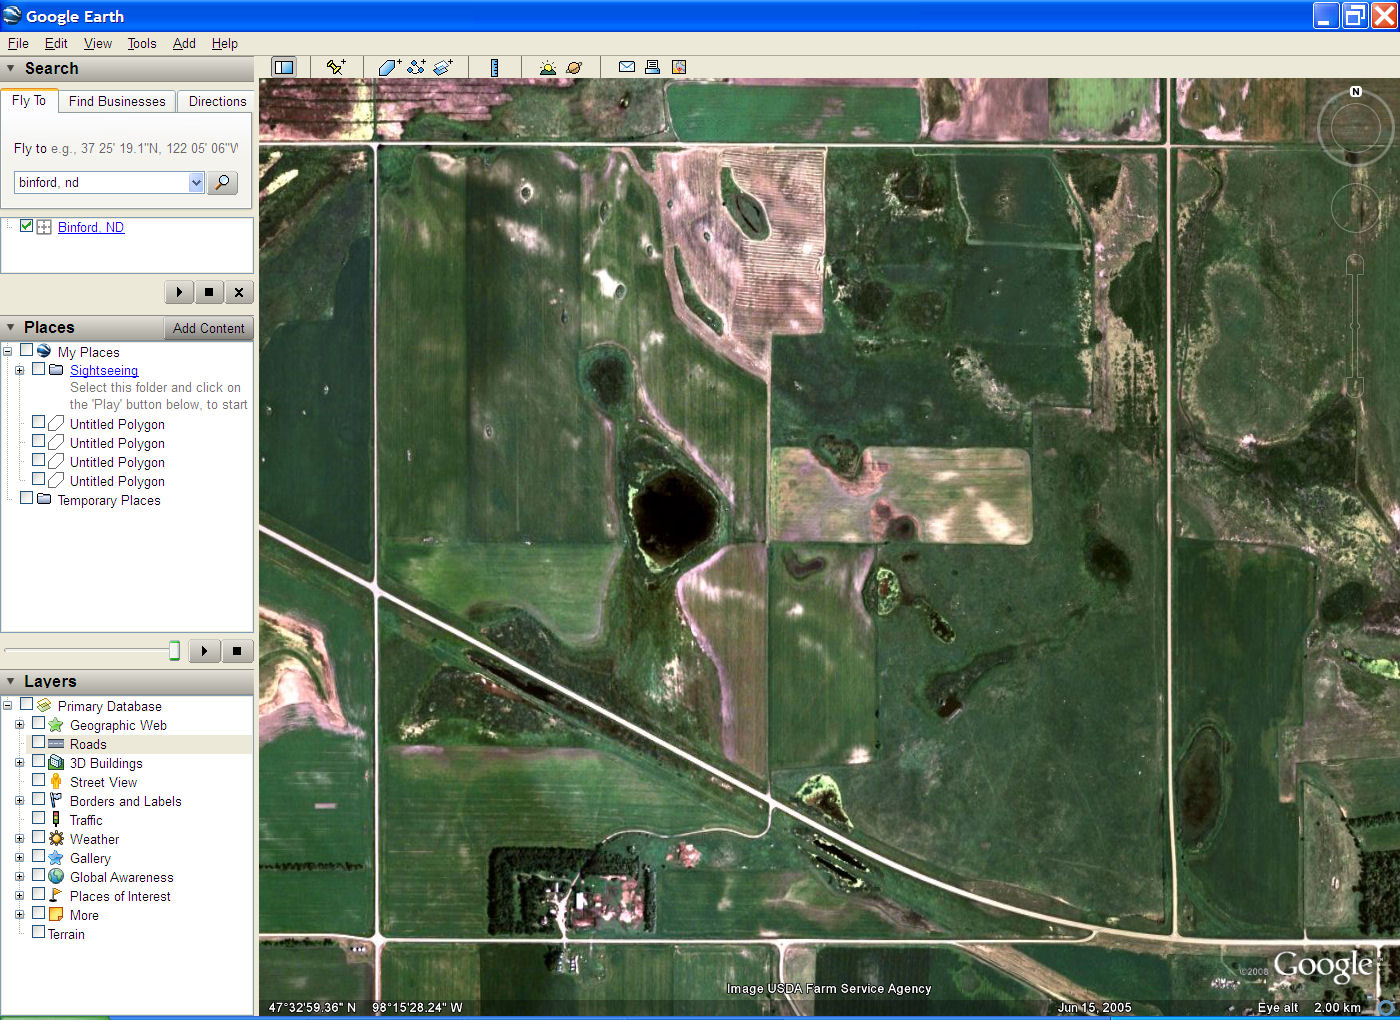Click the look-around compass ring
This screenshot has height=1020, width=1400.
[x=1355, y=128]
